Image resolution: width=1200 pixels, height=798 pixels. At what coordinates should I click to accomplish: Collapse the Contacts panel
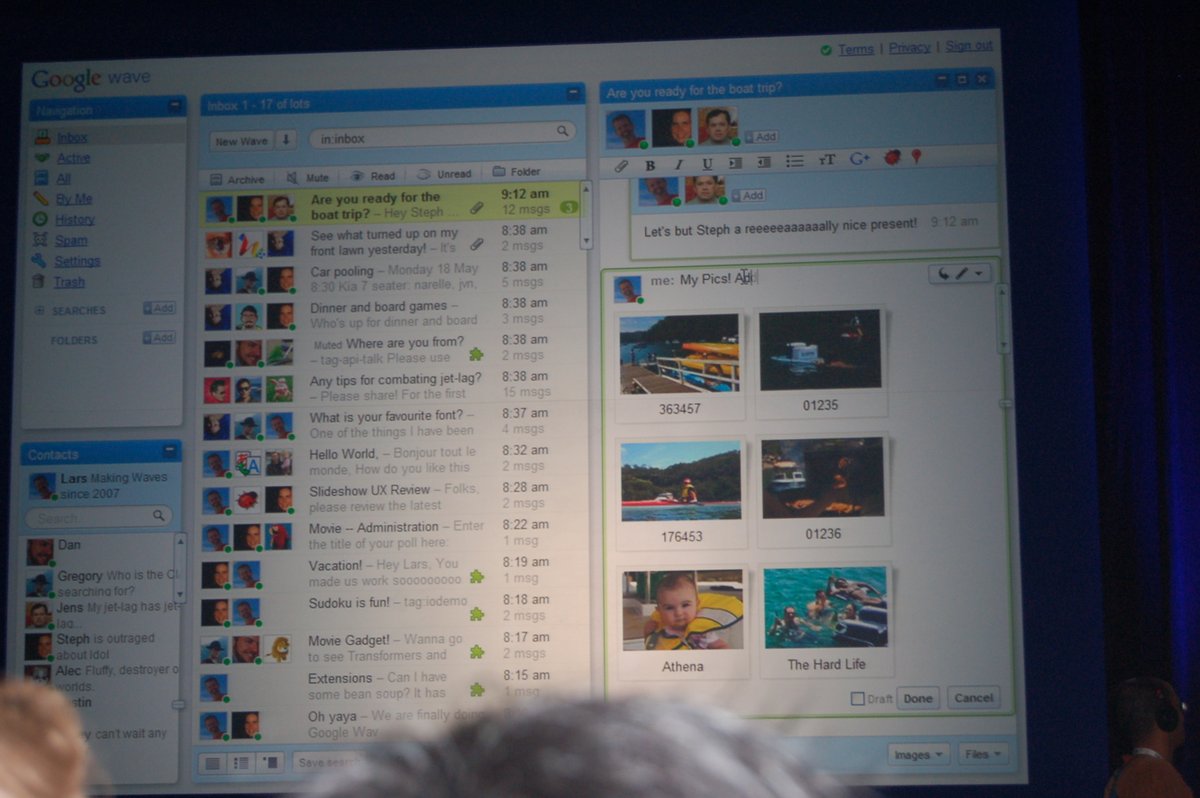point(170,451)
